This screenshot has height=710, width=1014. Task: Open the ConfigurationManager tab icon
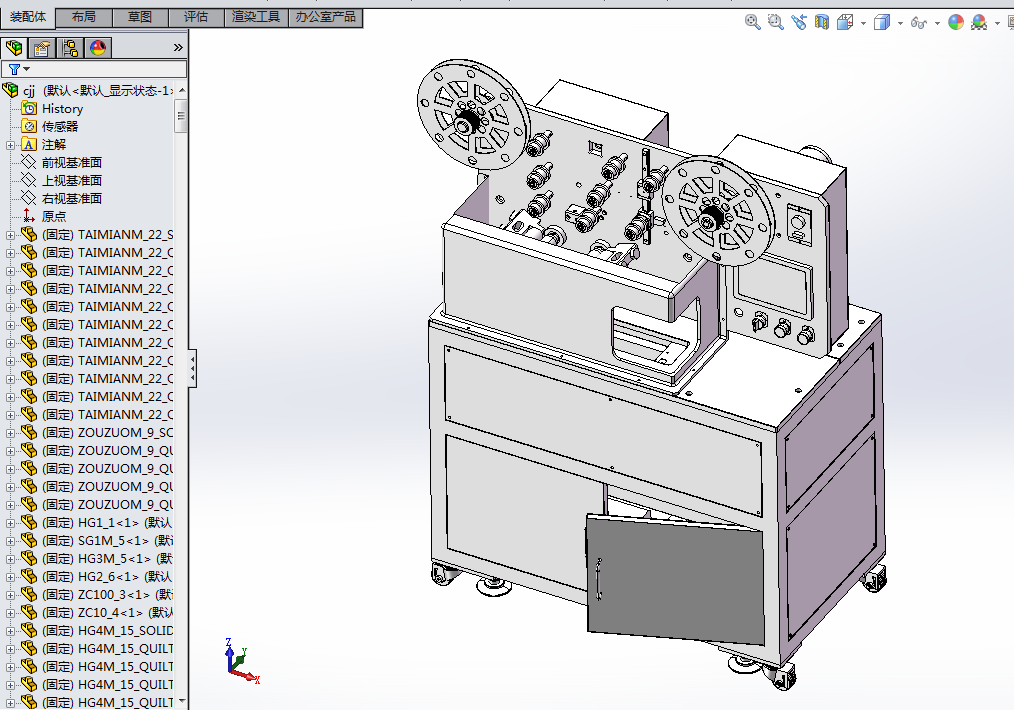click(70, 48)
